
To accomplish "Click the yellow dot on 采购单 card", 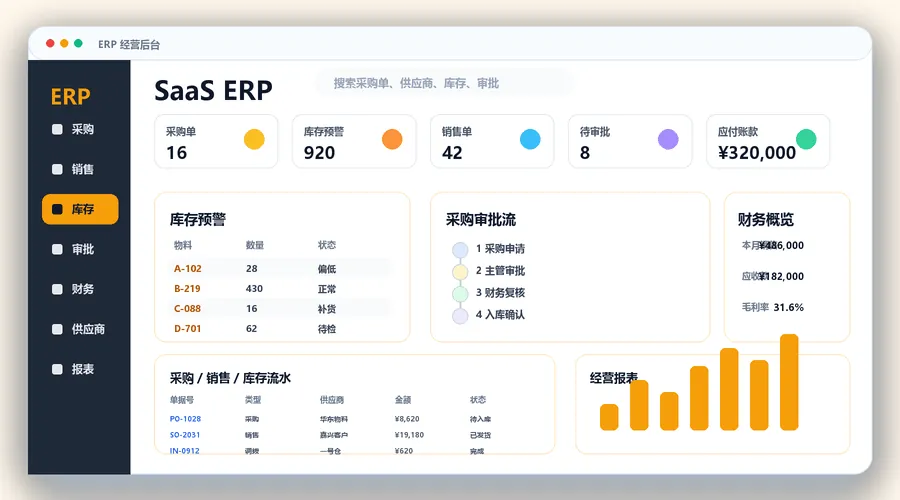I will coord(254,139).
